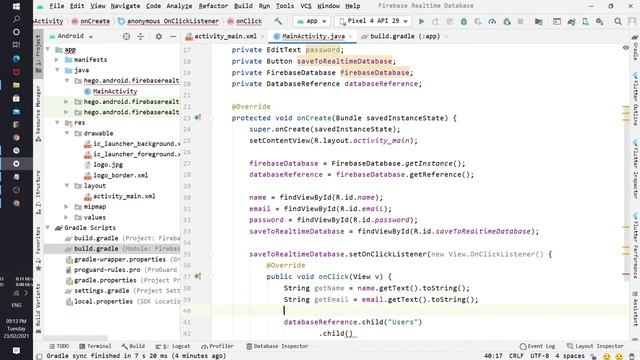Open AVD Manager phone icon
This screenshot has height=360, width=640.
(x=585, y=21)
